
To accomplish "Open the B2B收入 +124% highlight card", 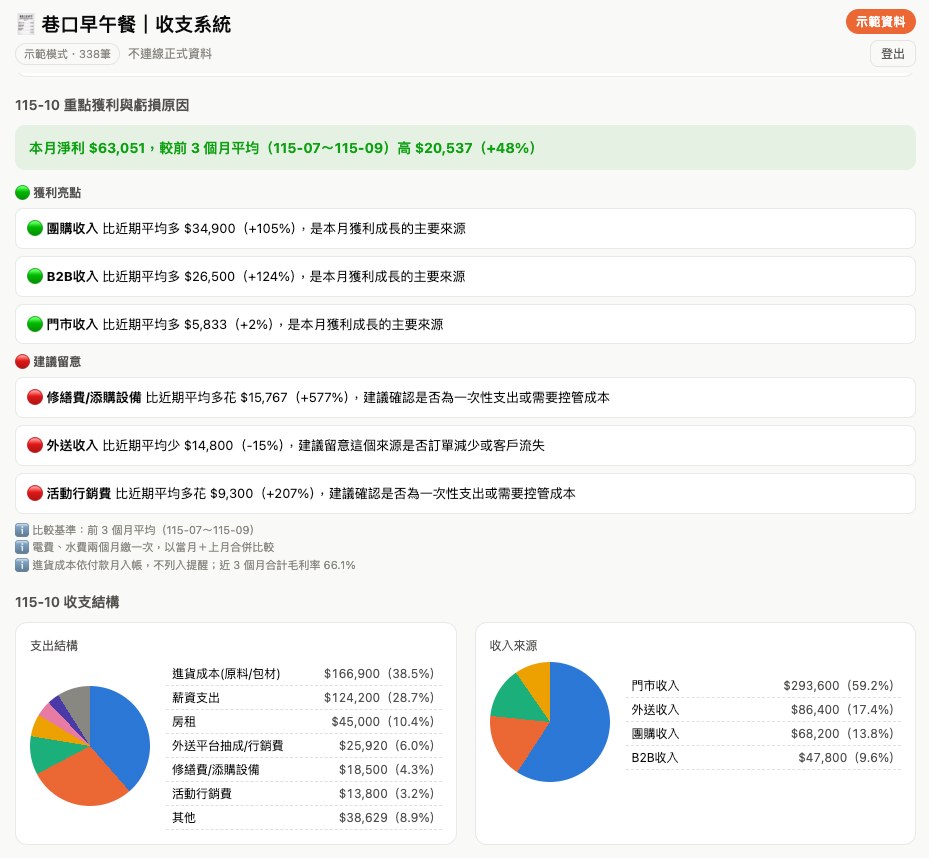I will click(x=465, y=276).
